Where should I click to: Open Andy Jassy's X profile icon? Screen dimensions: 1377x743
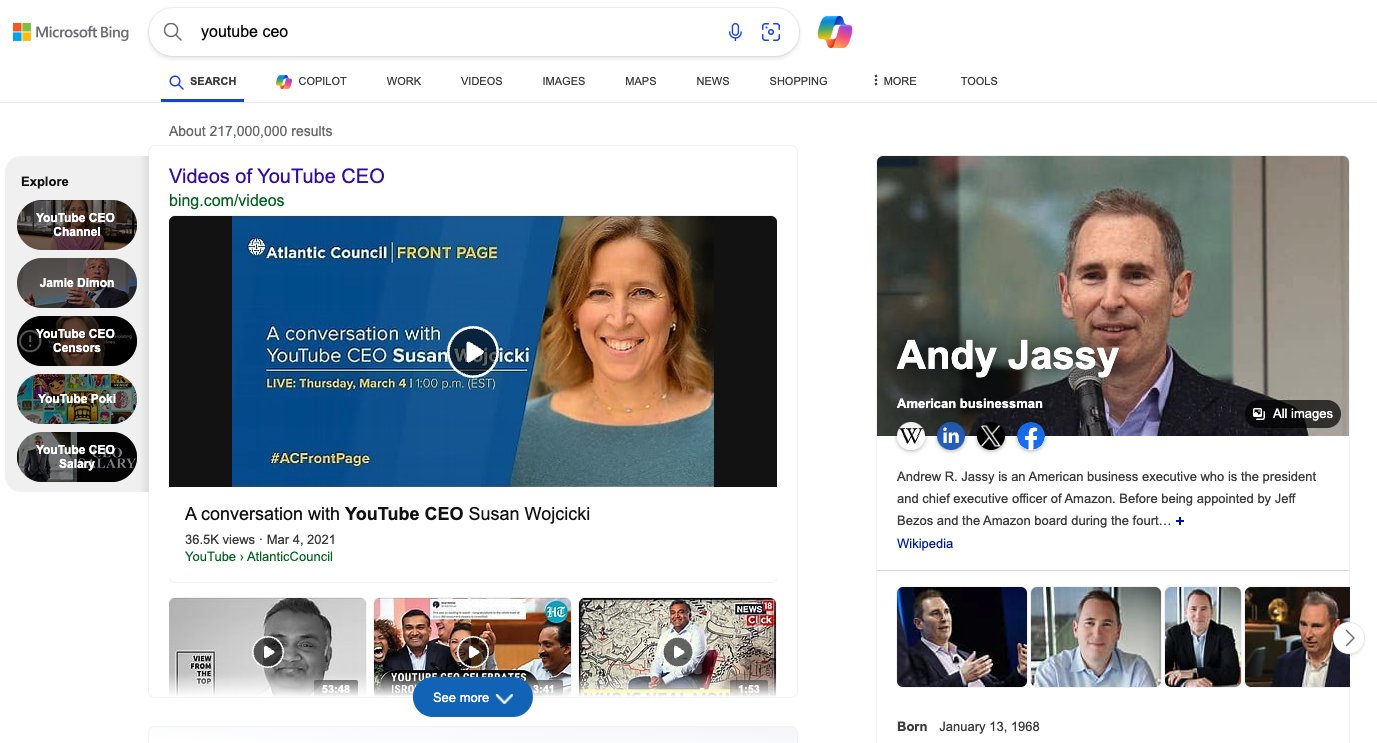coord(991,436)
